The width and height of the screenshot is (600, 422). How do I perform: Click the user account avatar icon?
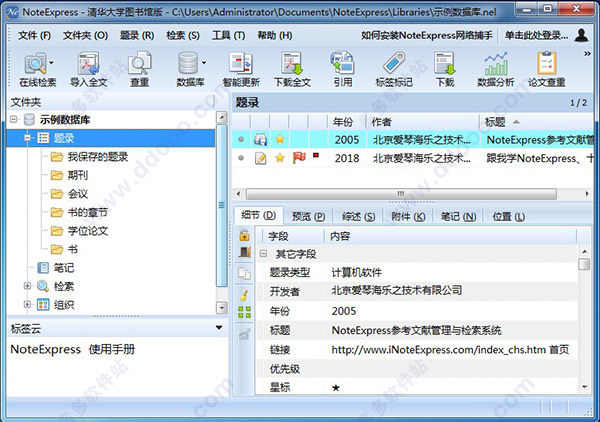(x=582, y=35)
